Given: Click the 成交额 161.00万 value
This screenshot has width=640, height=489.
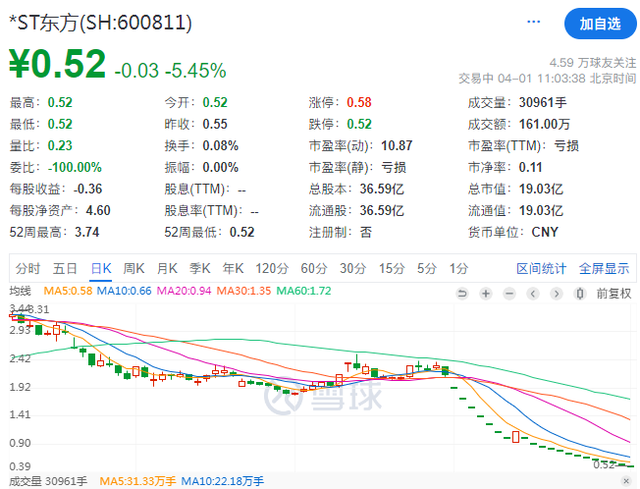Looking at the screenshot, I should click(x=544, y=124).
